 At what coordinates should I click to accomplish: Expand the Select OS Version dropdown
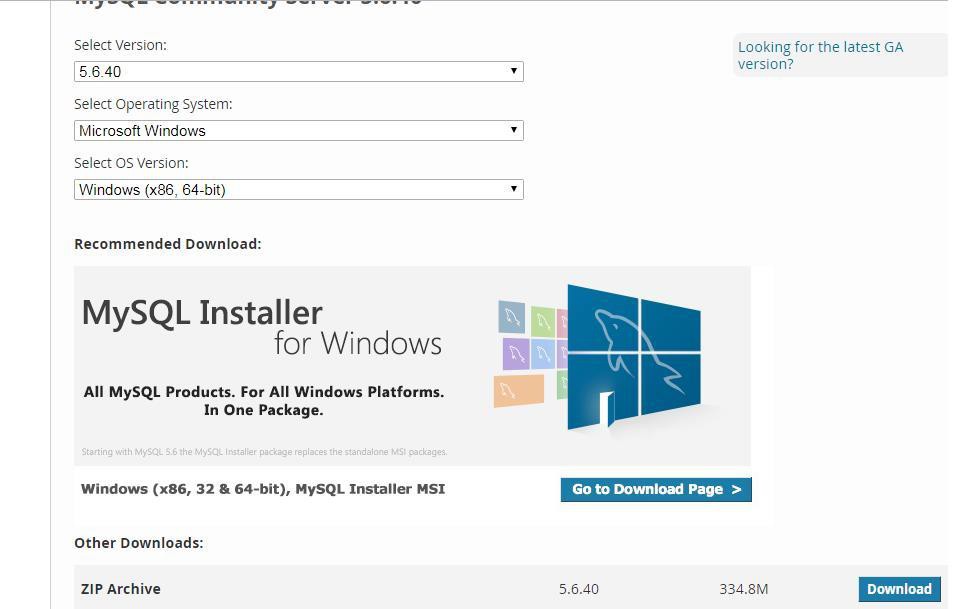coord(299,190)
